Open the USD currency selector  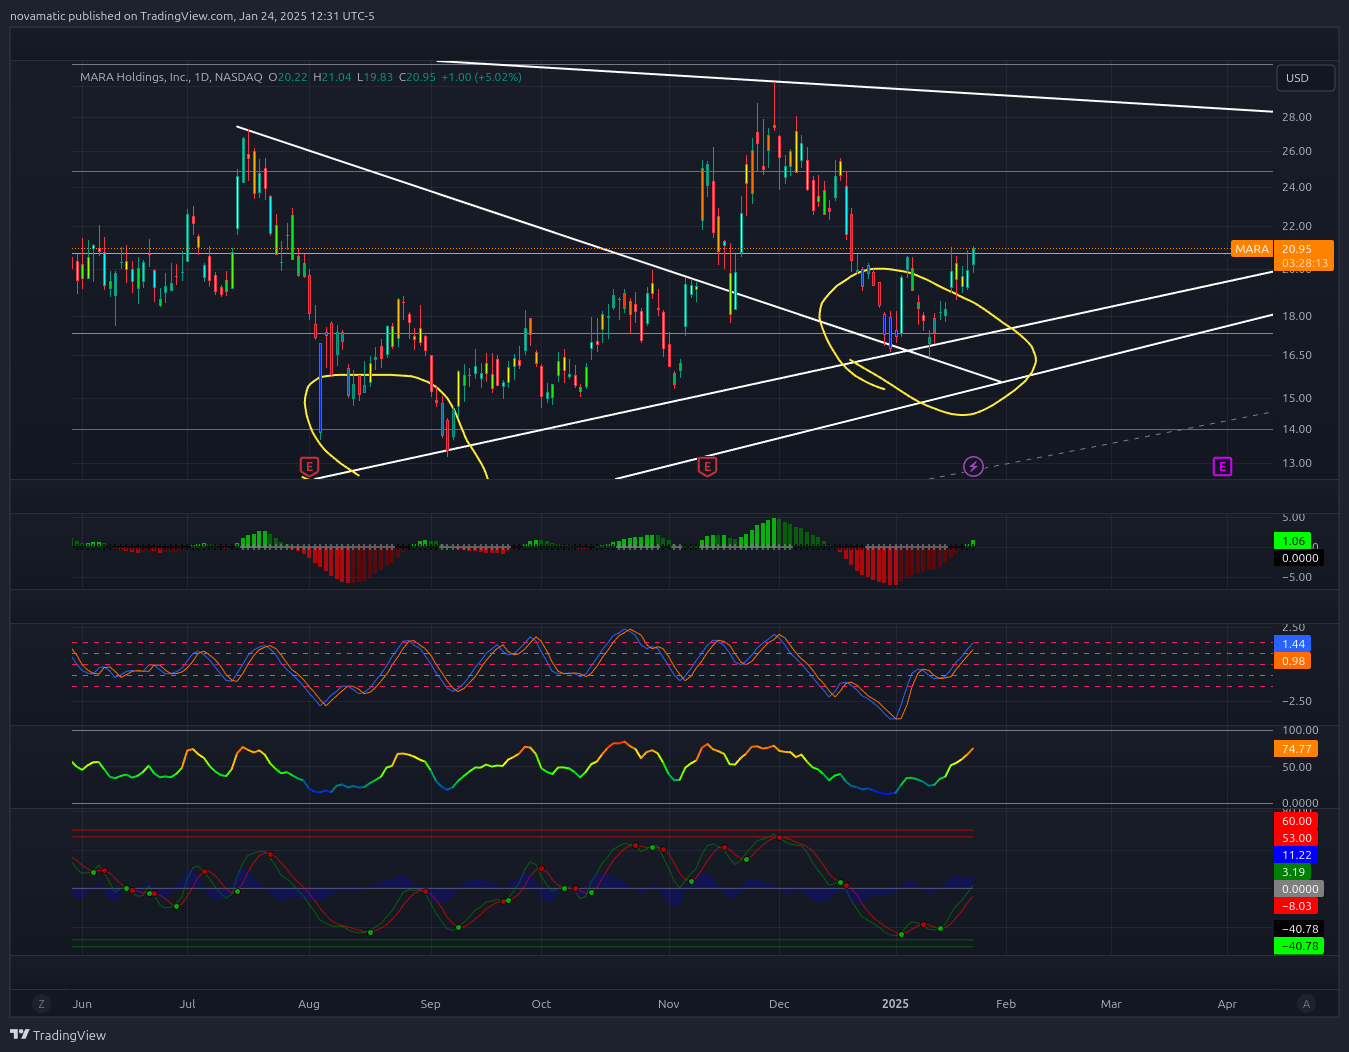[1305, 78]
